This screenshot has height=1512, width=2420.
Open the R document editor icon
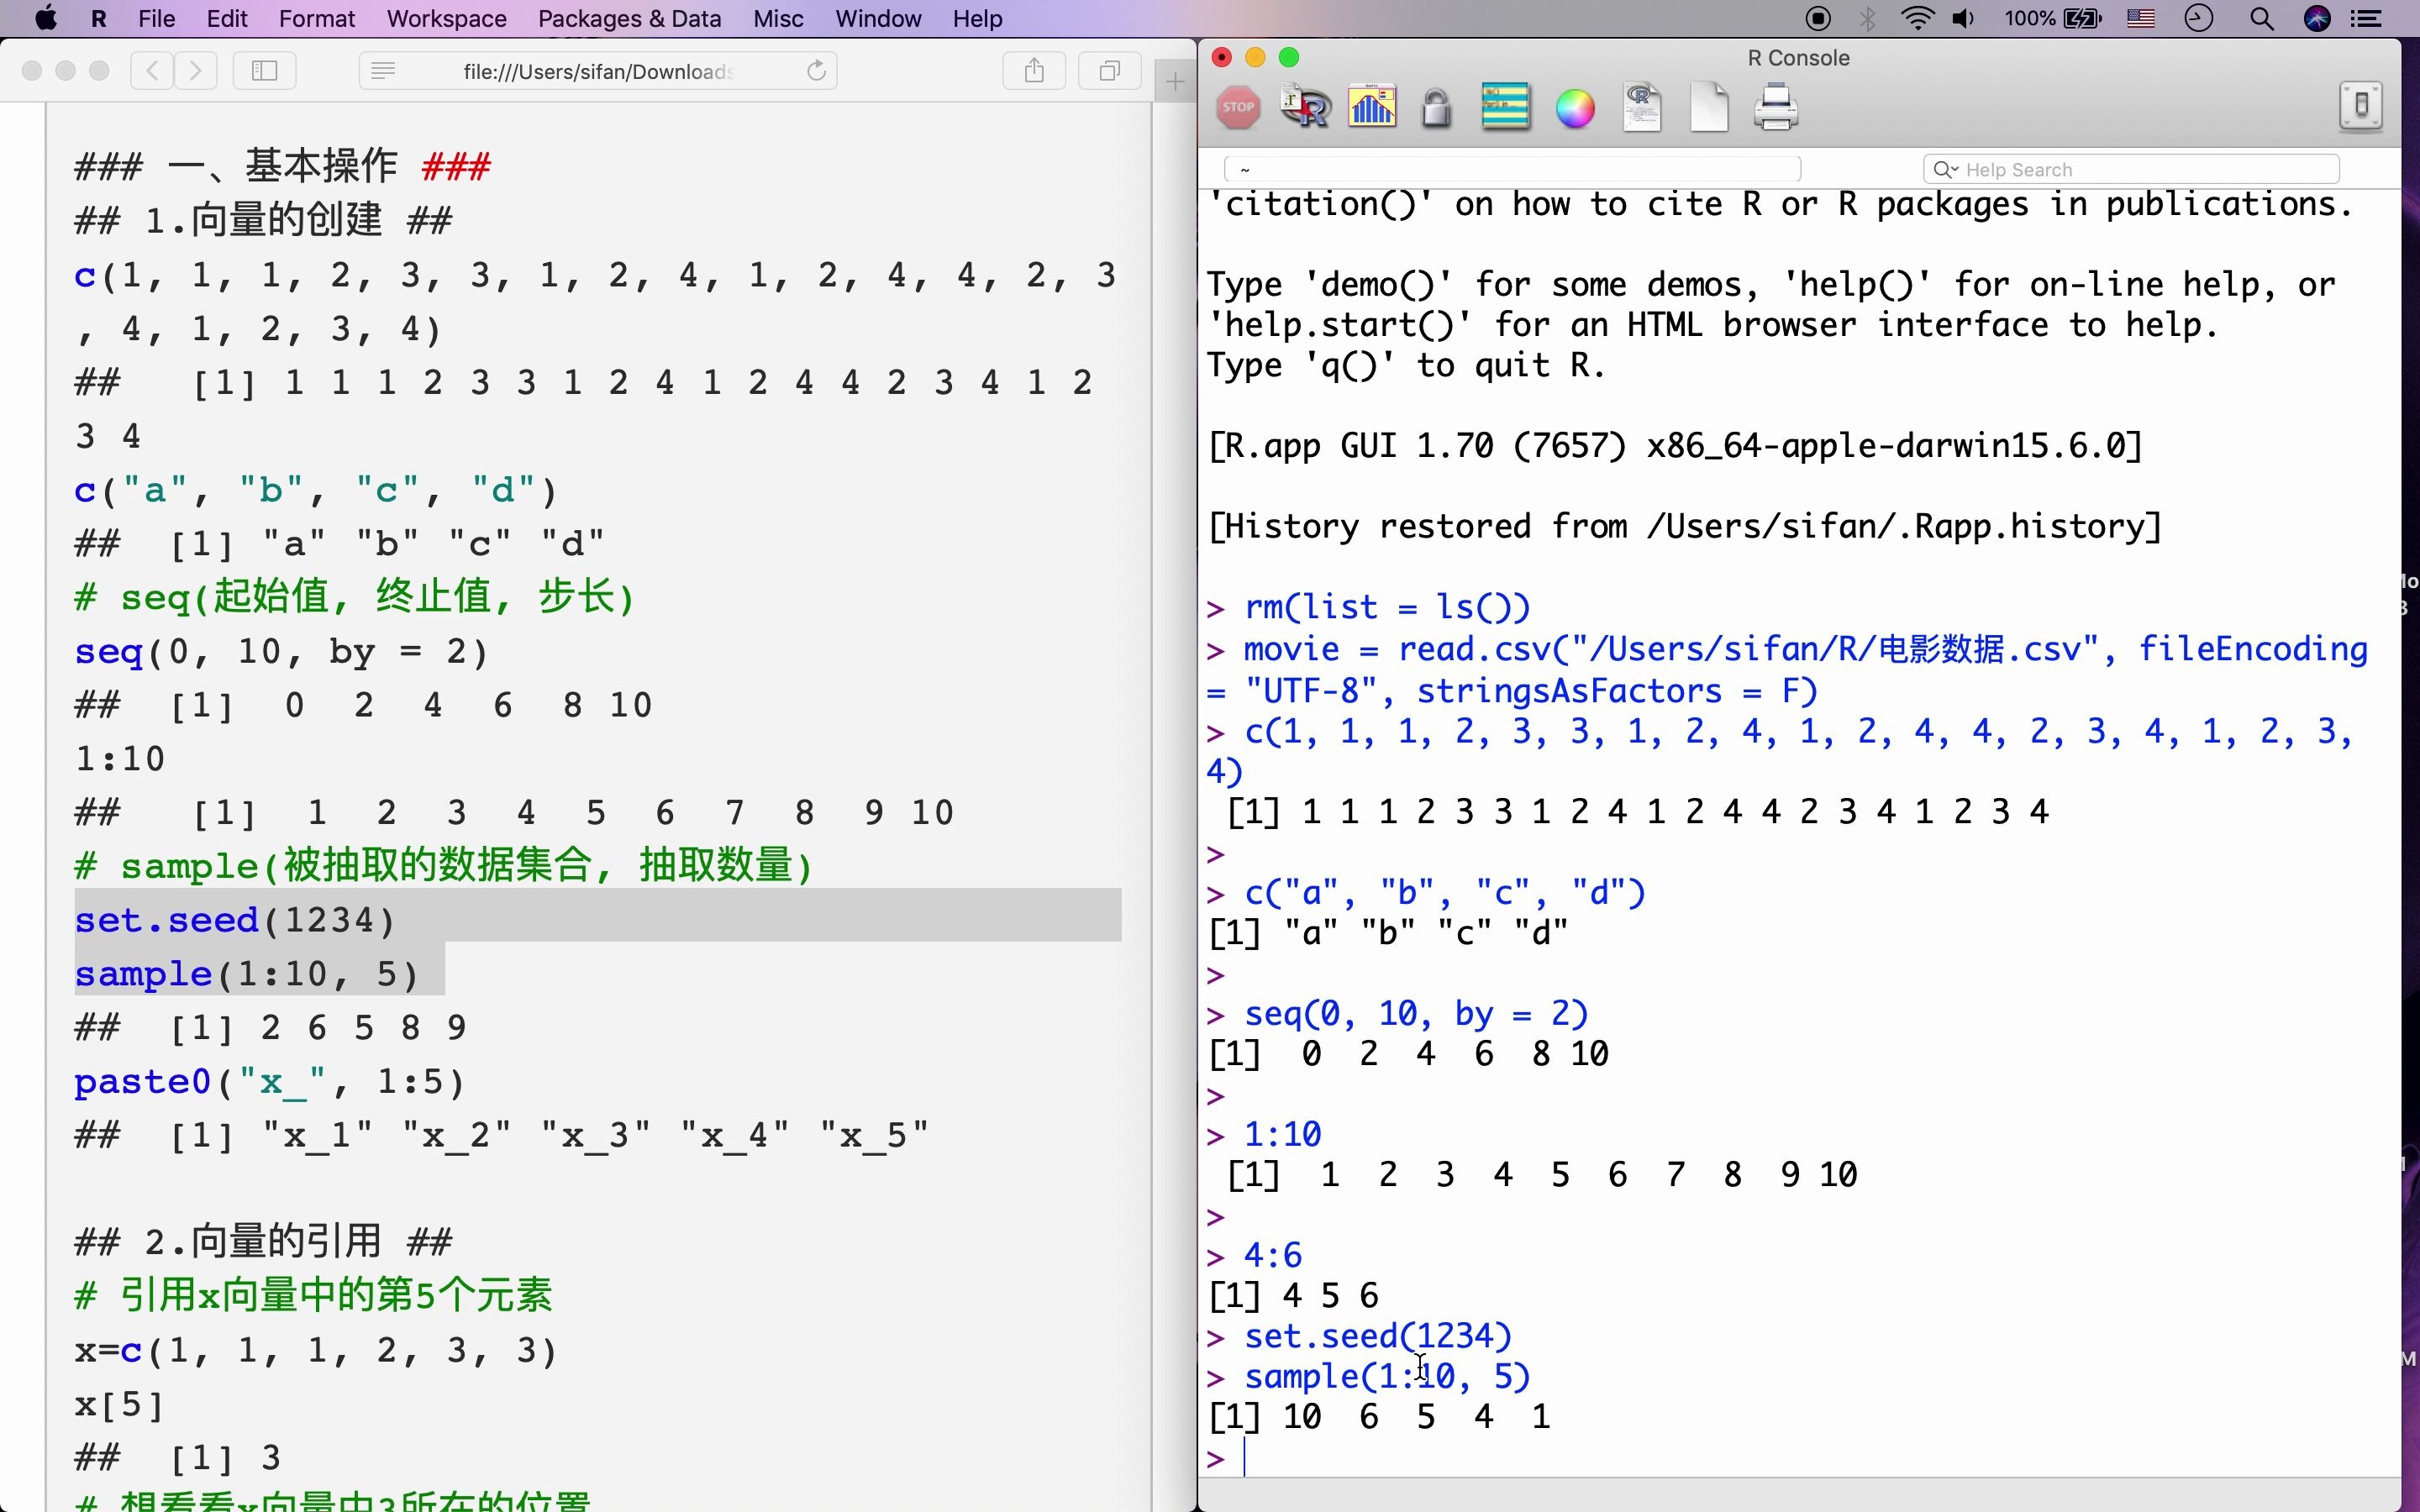[1642, 107]
